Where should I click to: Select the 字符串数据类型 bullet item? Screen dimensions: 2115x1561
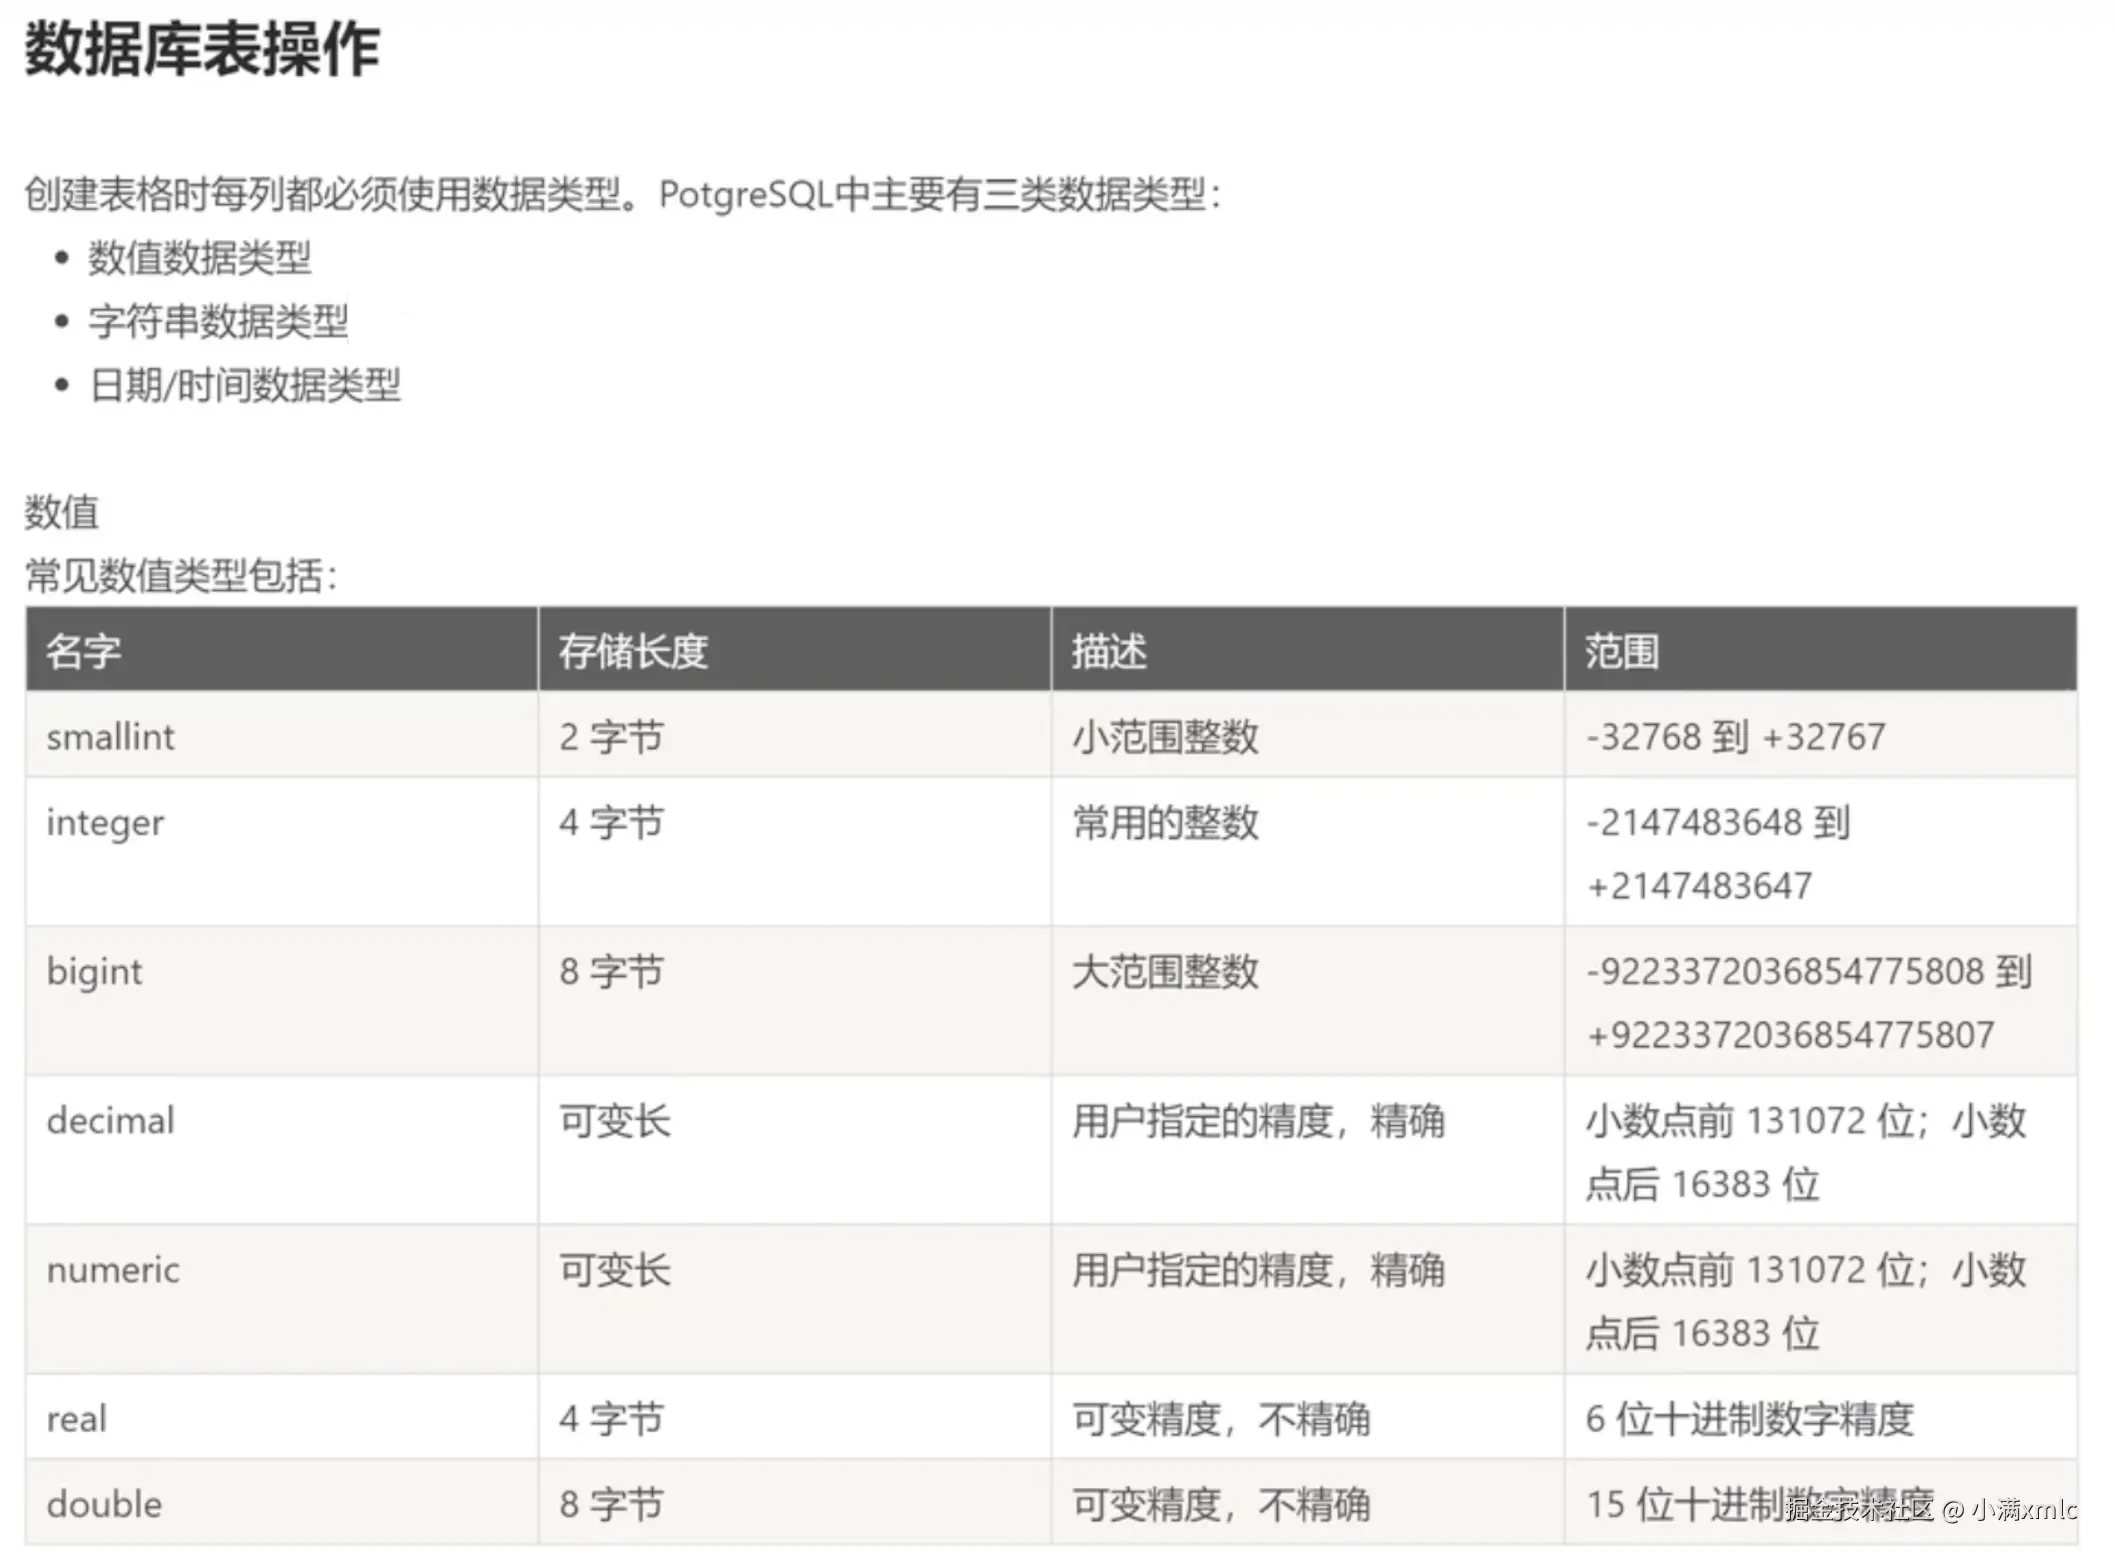tap(218, 321)
